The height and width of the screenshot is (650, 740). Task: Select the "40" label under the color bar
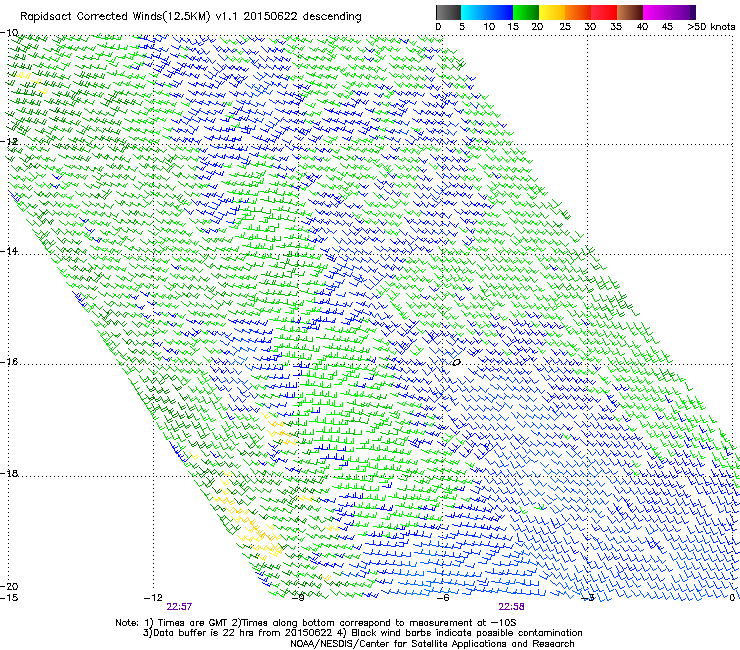[x=642, y=27]
